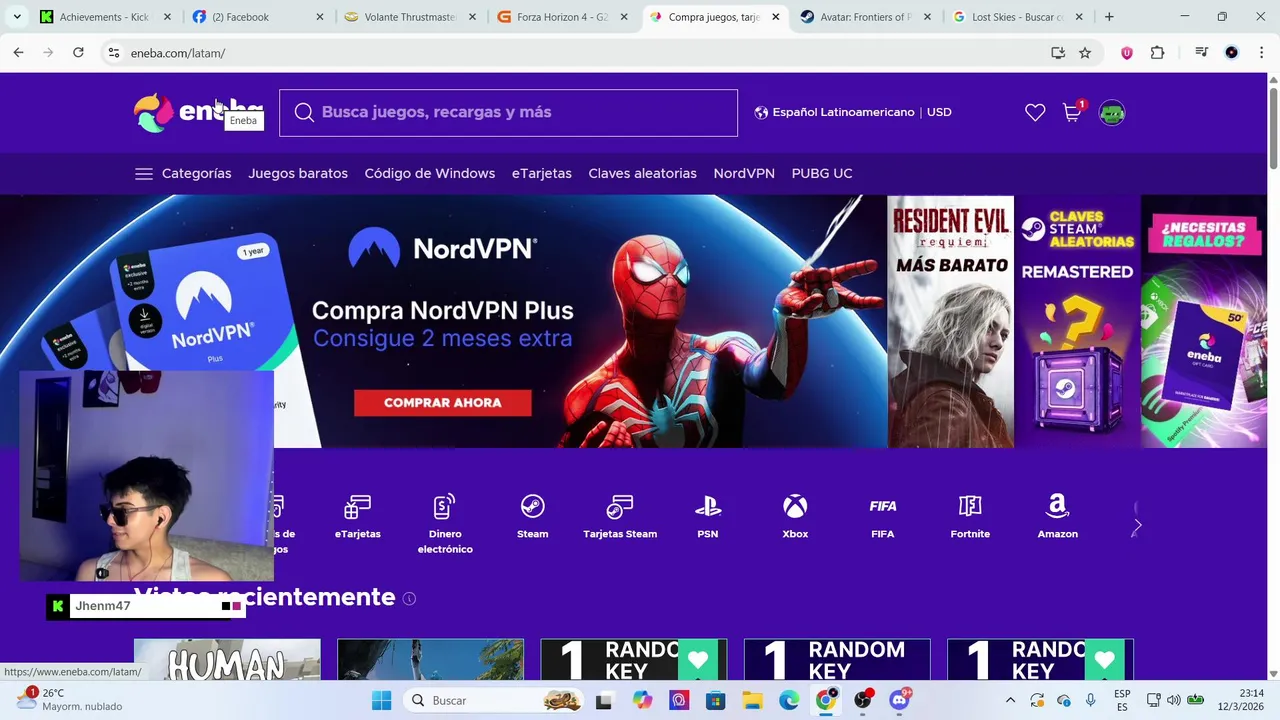Open the Chrome profile avatar

[x=1232, y=53]
